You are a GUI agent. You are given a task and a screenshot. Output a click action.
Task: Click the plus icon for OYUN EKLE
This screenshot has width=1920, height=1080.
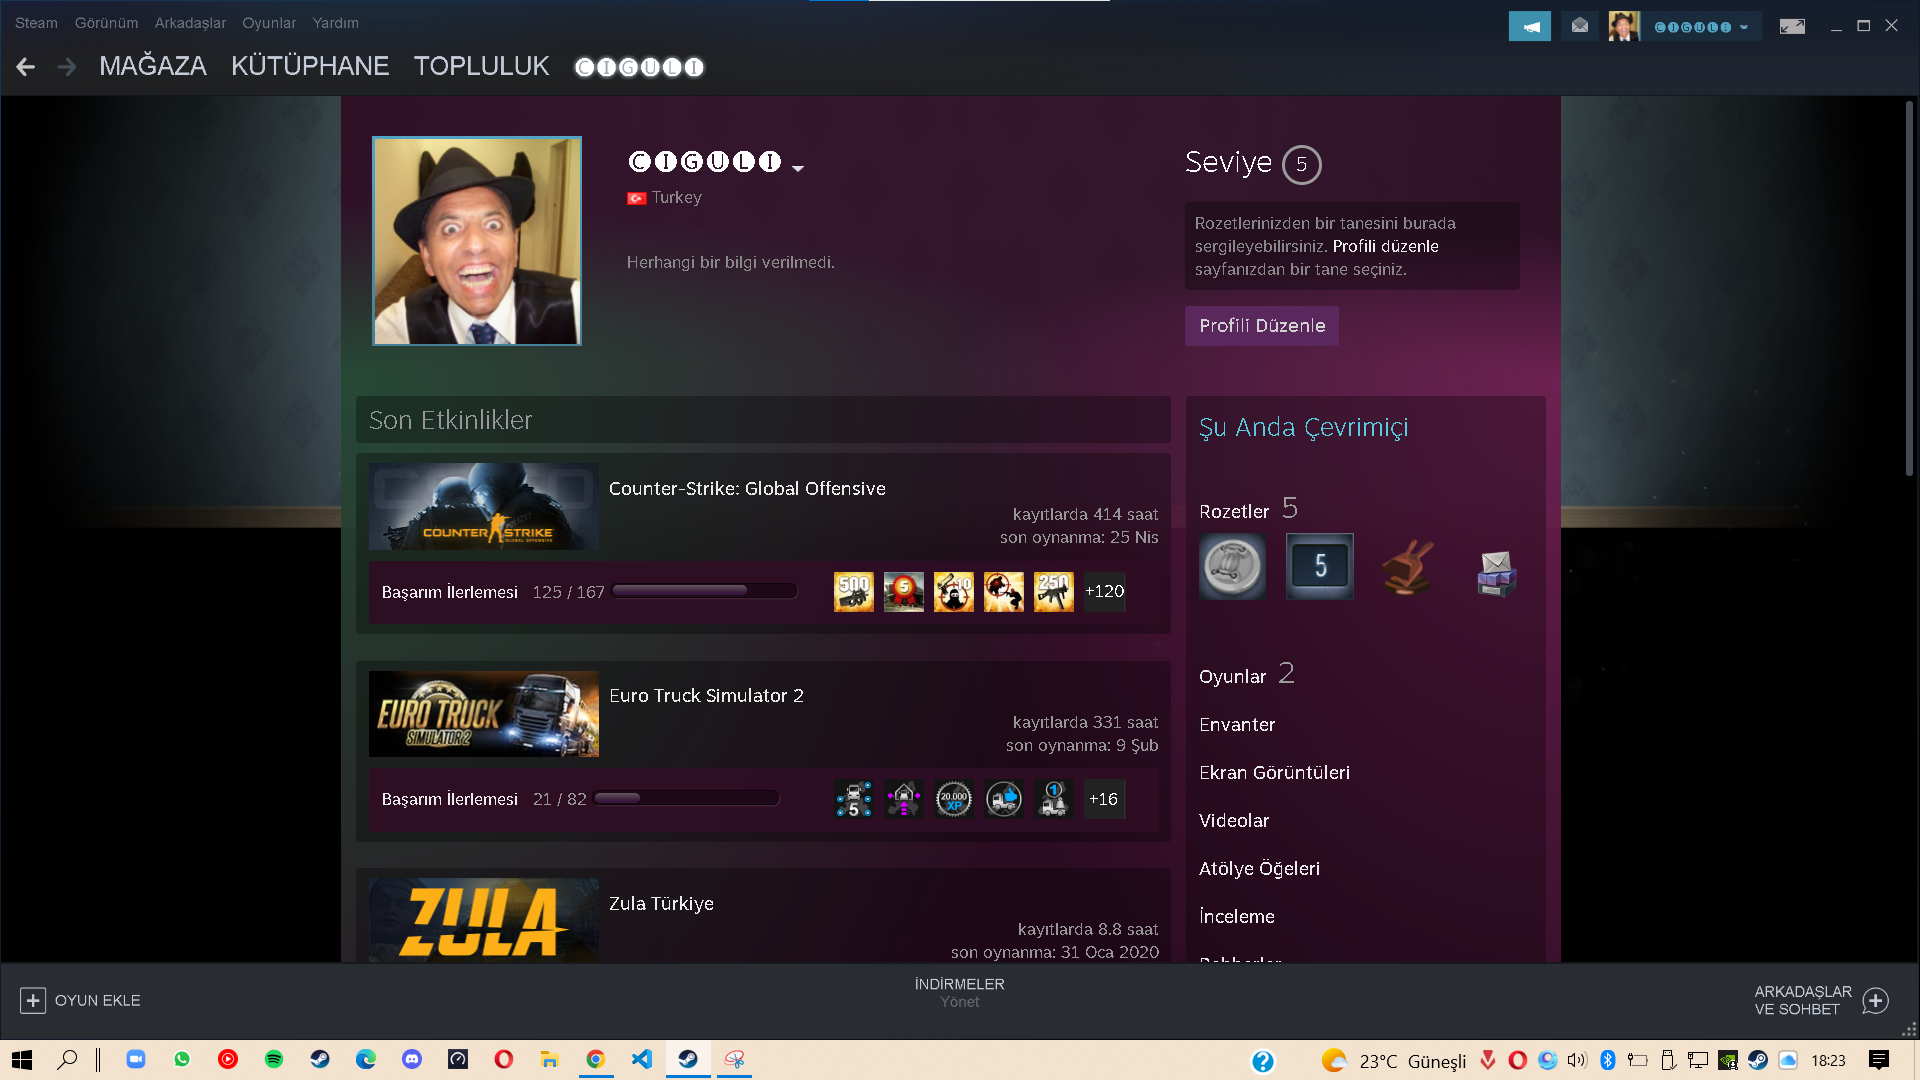pyautogui.click(x=33, y=1000)
